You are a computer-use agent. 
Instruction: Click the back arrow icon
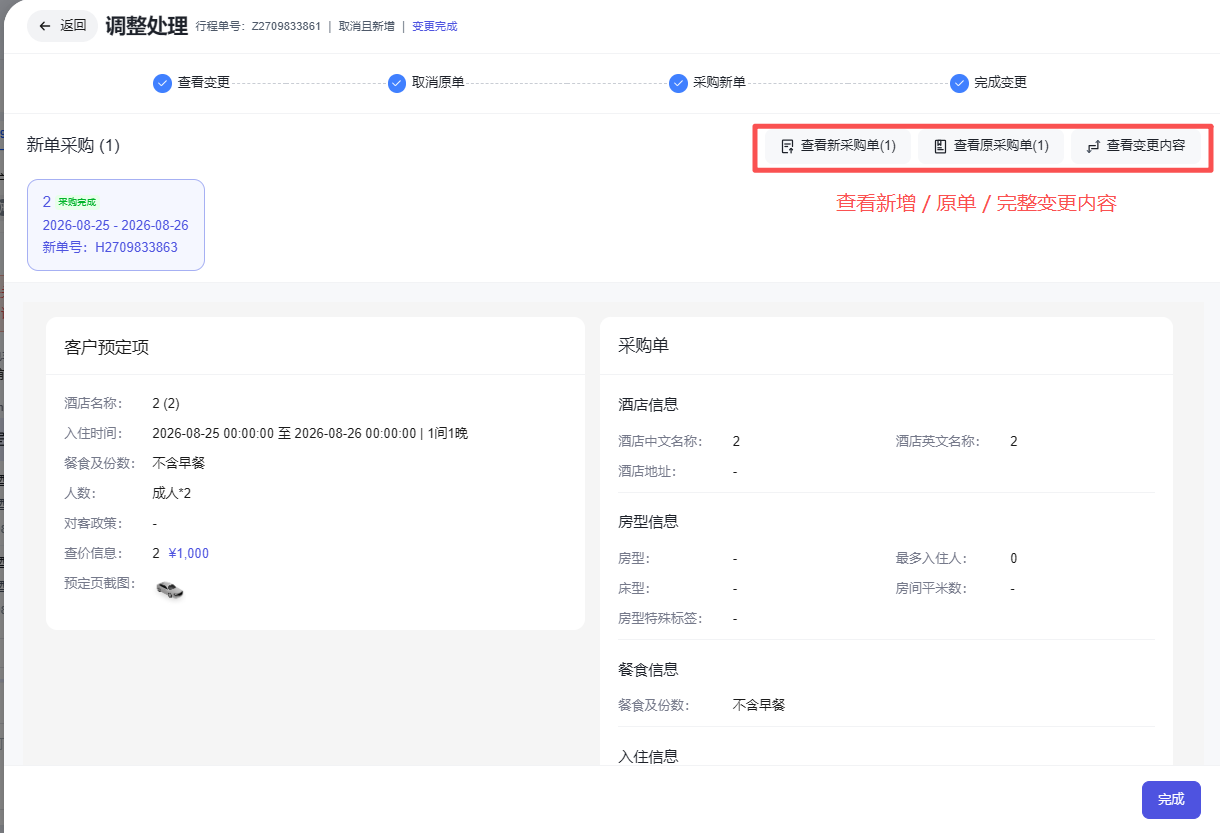[45, 26]
